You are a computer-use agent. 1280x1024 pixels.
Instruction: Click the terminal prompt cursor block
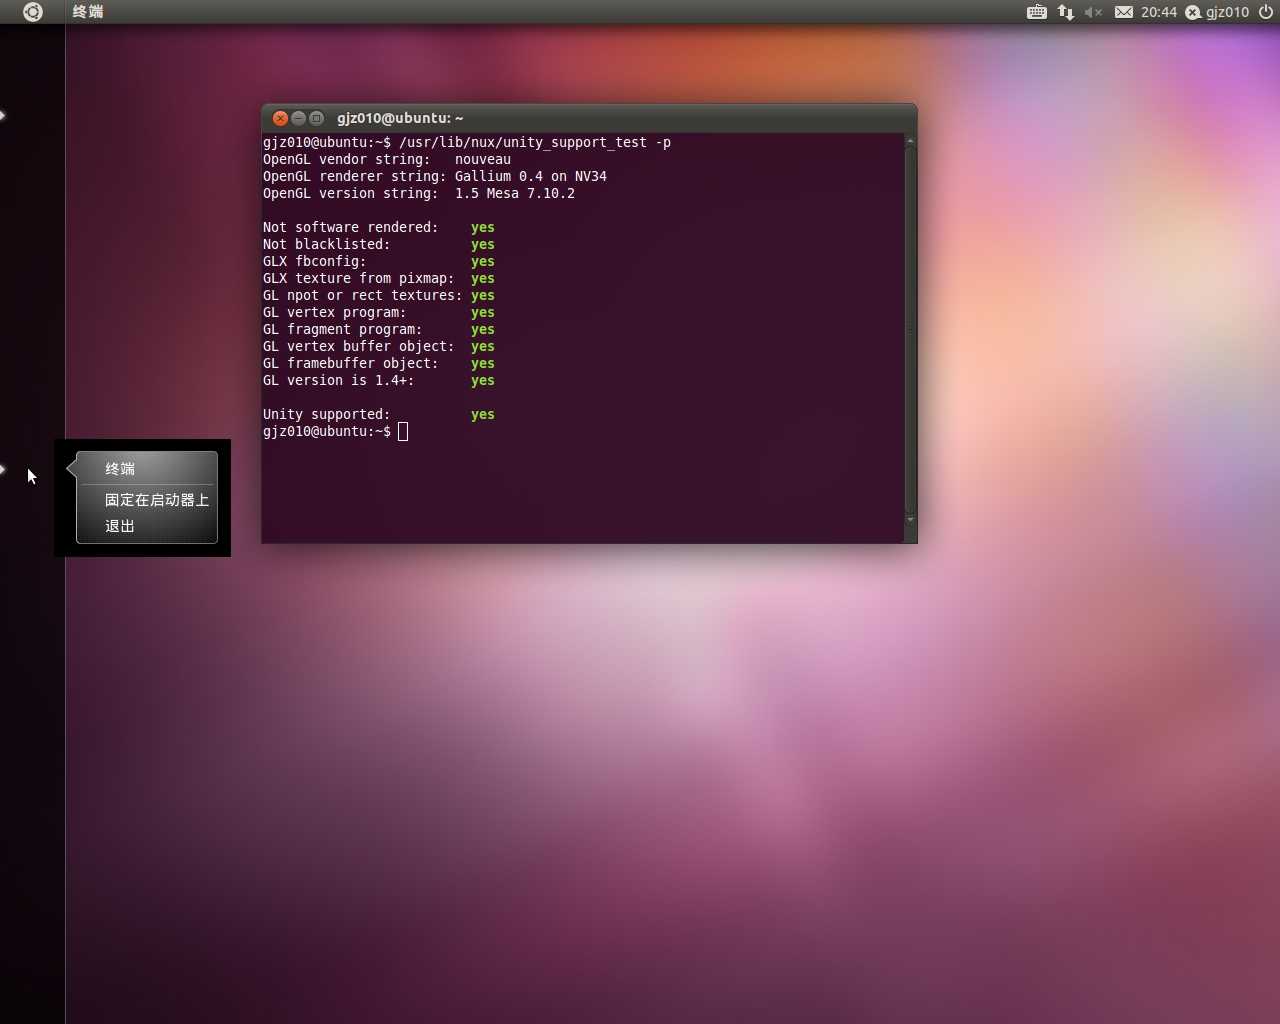[403, 432]
